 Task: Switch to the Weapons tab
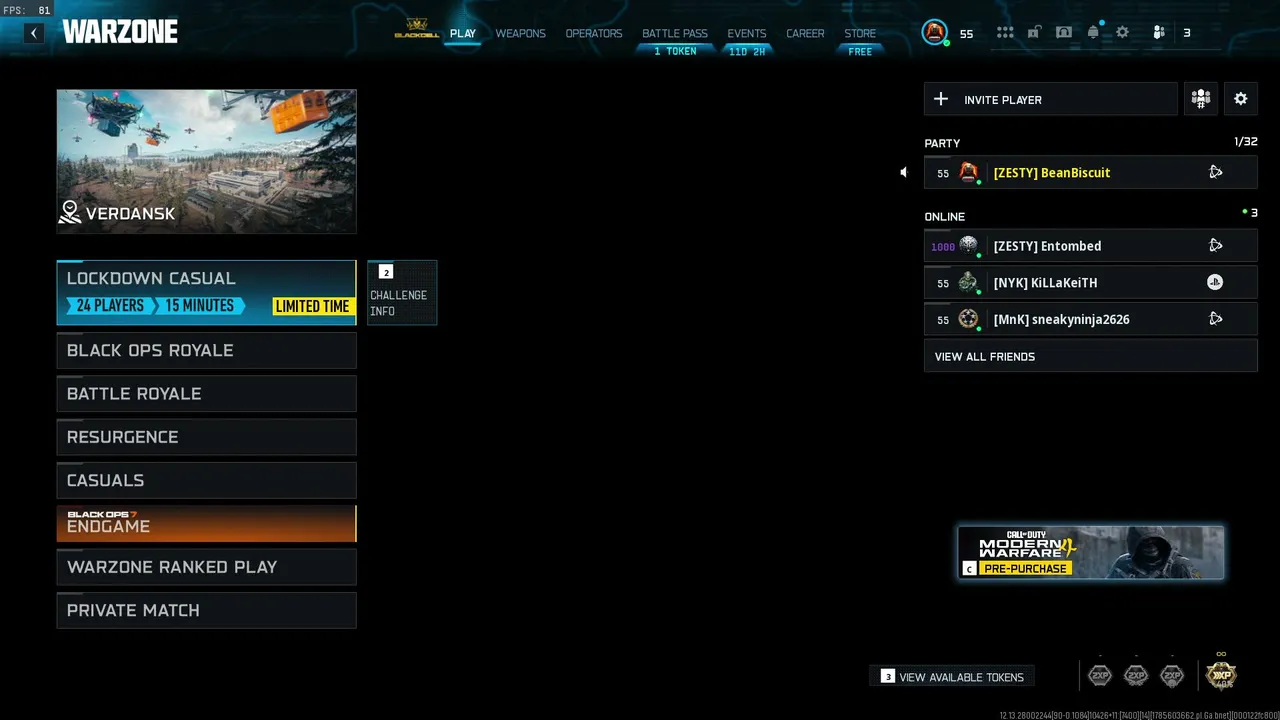point(521,33)
